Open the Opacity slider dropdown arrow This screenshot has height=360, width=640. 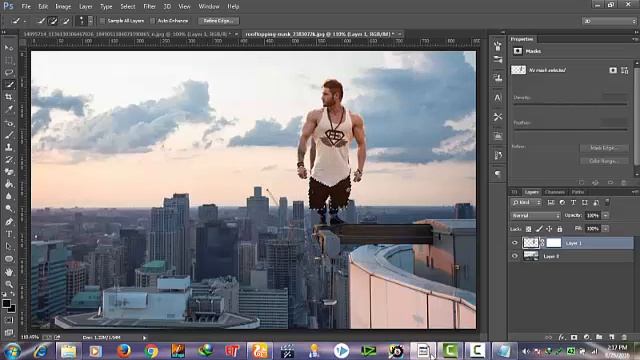point(606,216)
